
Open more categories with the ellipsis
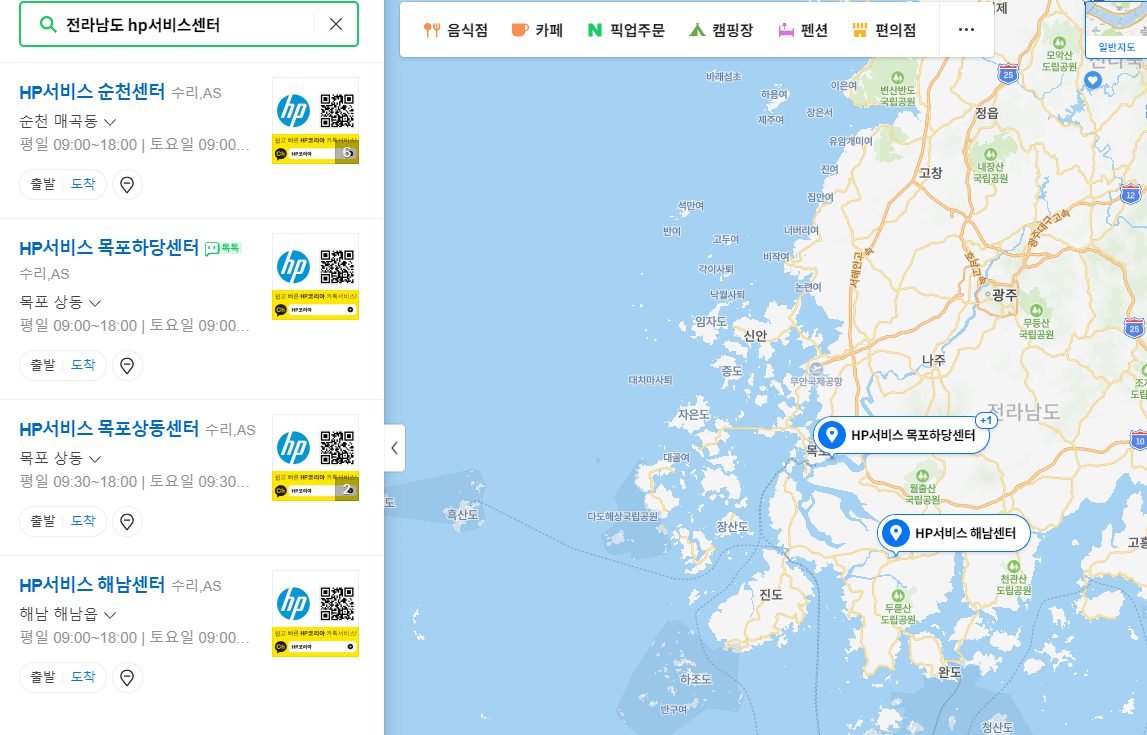coord(966,30)
